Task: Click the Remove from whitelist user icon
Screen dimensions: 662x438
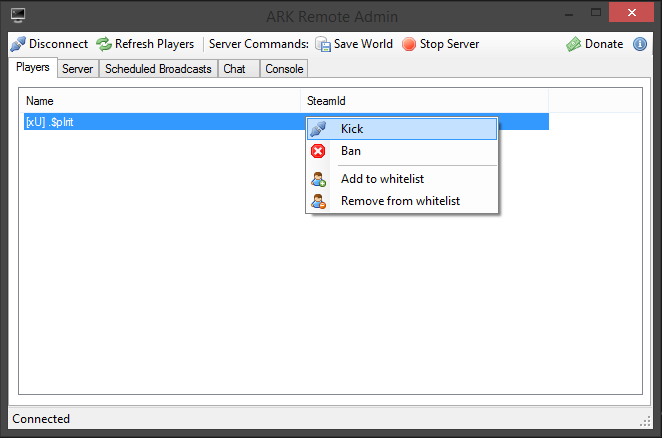Action: 318,201
